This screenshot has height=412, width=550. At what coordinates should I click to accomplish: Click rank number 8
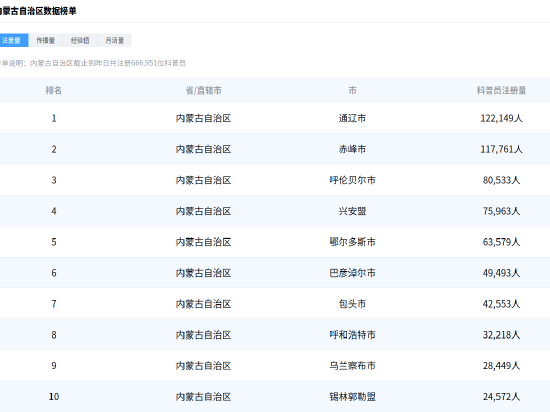[54, 335]
